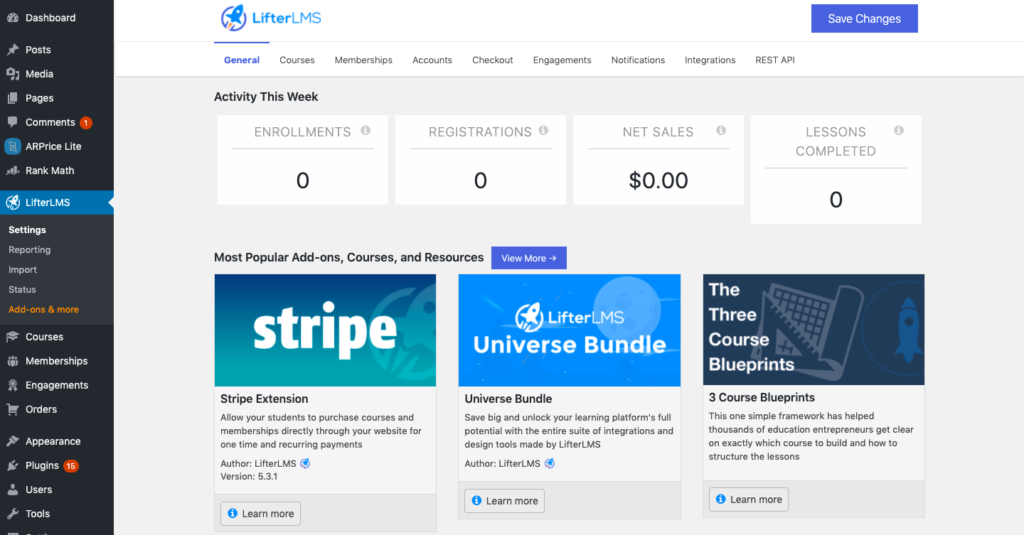Click the Registrations info icon

click(543, 131)
